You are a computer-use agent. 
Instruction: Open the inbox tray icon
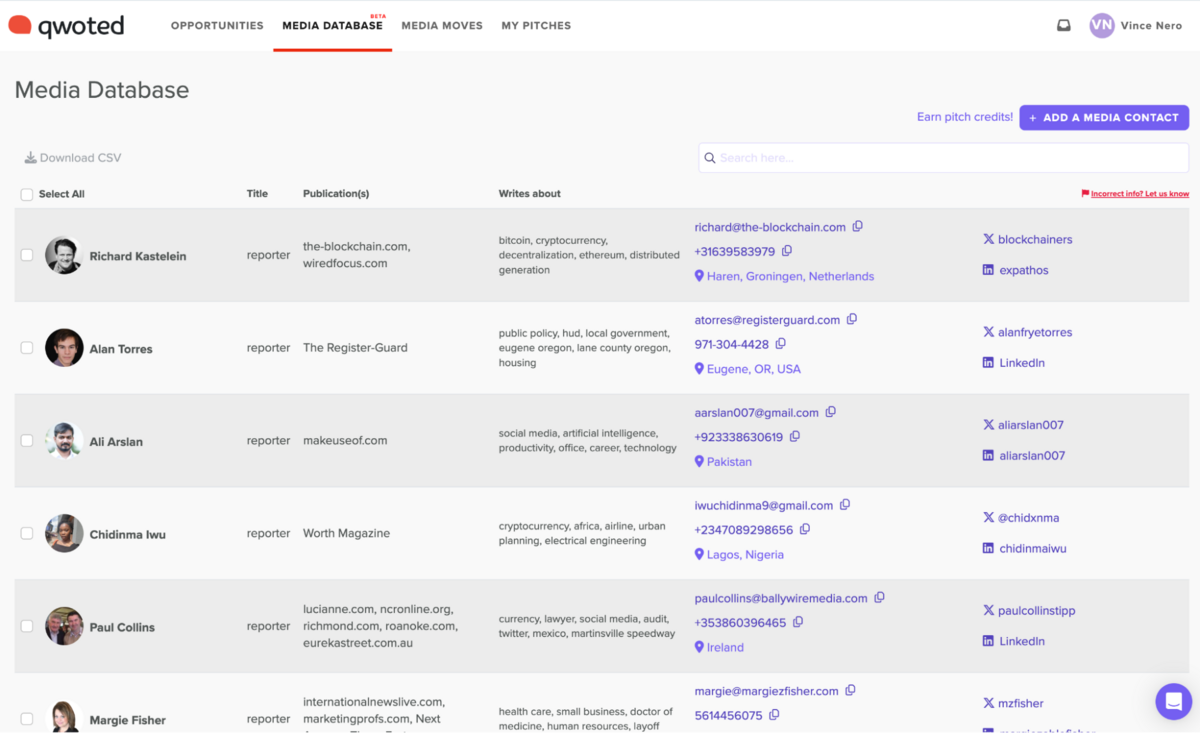[x=1063, y=26]
